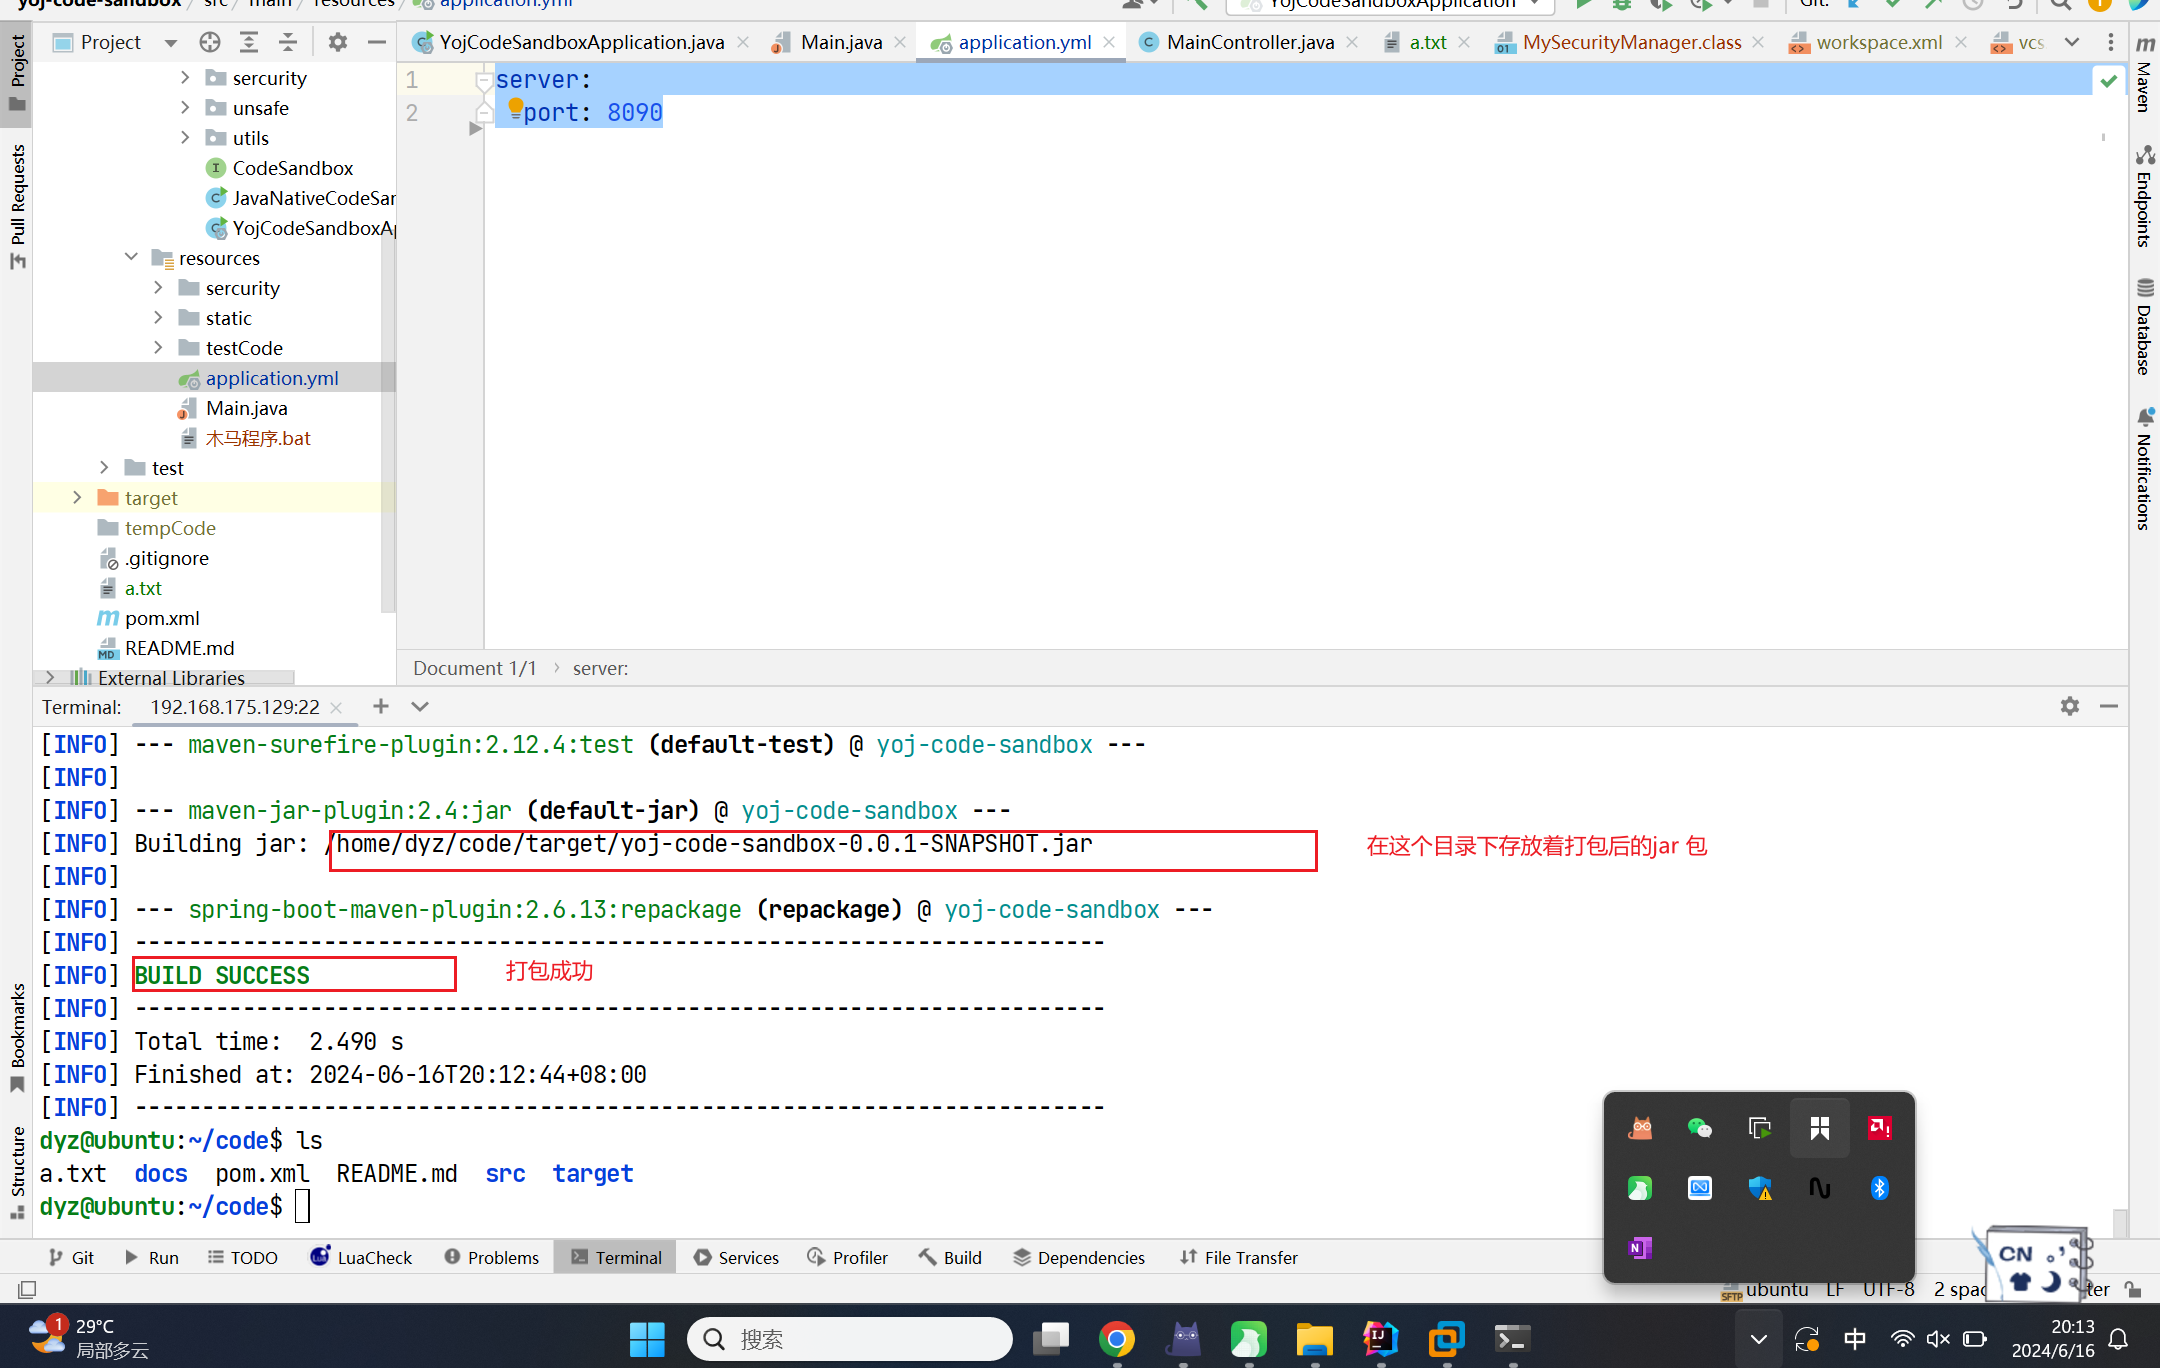Expand the sercurity java package
Image resolution: width=2160 pixels, height=1368 pixels.
tap(185, 77)
